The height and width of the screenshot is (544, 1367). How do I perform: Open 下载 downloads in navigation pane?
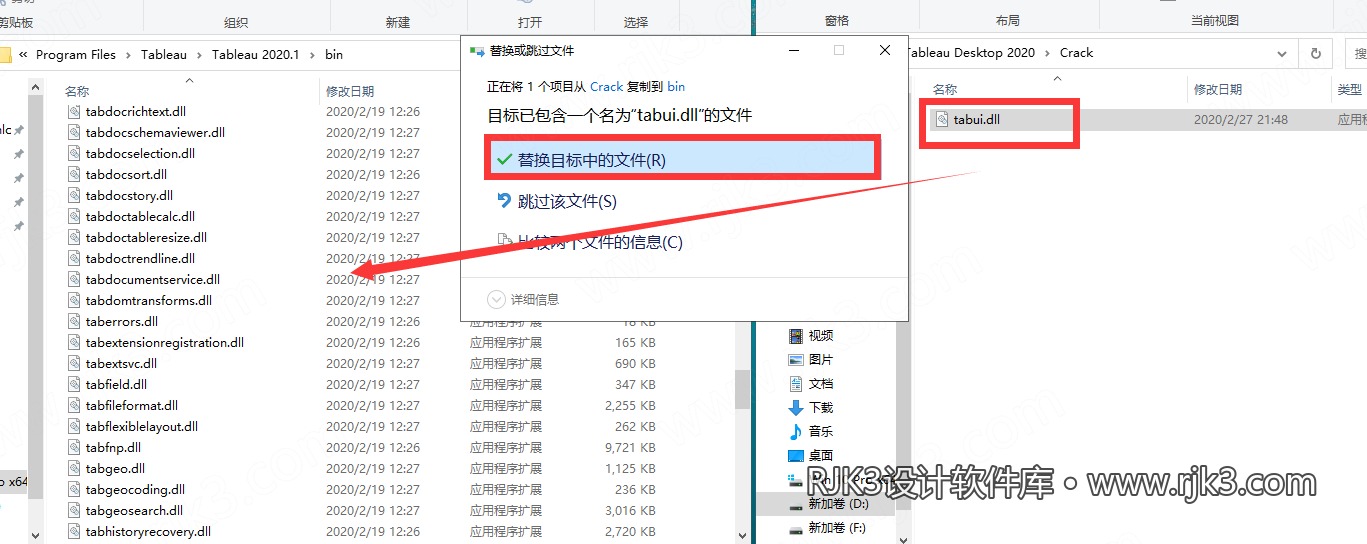tap(821, 408)
